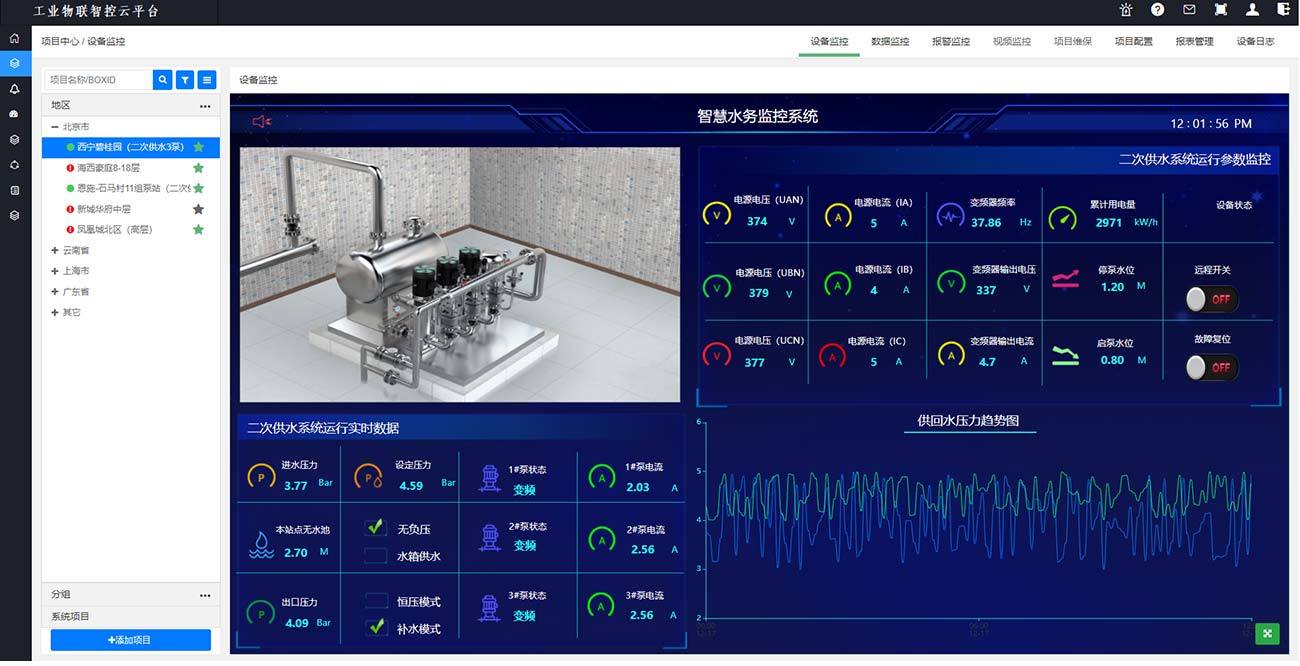Click the filter funnel icon button
The height and width of the screenshot is (666, 1300).
point(185,80)
